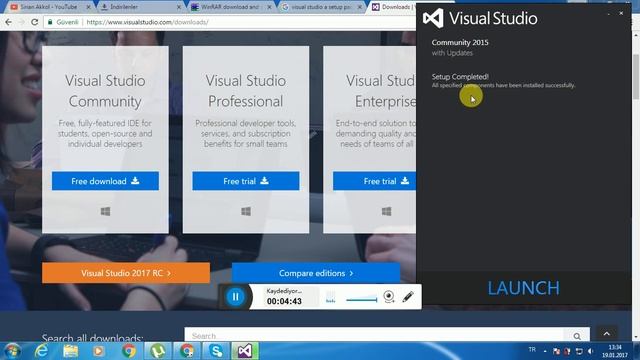Click the Visual Studio Professional card title
Viewport: 640px width, 360px height.
[x=246, y=91]
